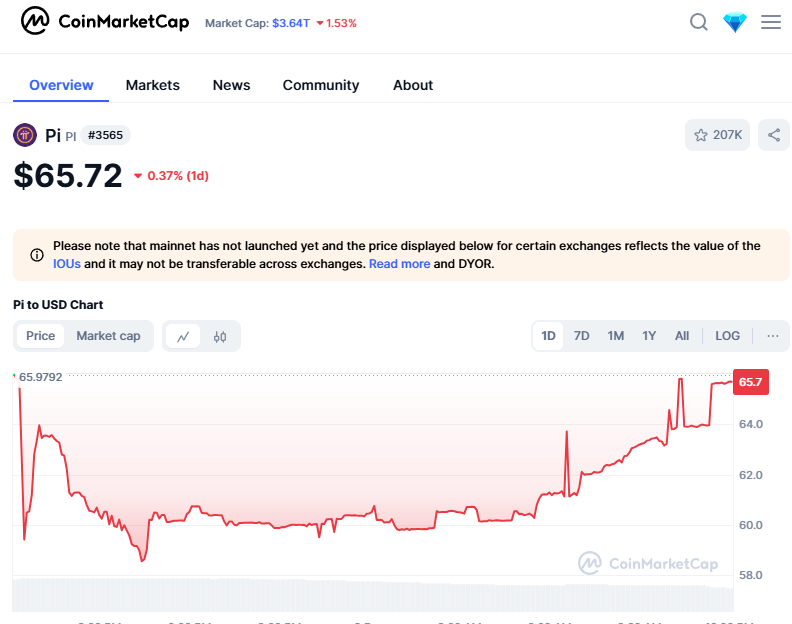
Task: Click the blue diamond rewards icon
Action: click(735, 23)
